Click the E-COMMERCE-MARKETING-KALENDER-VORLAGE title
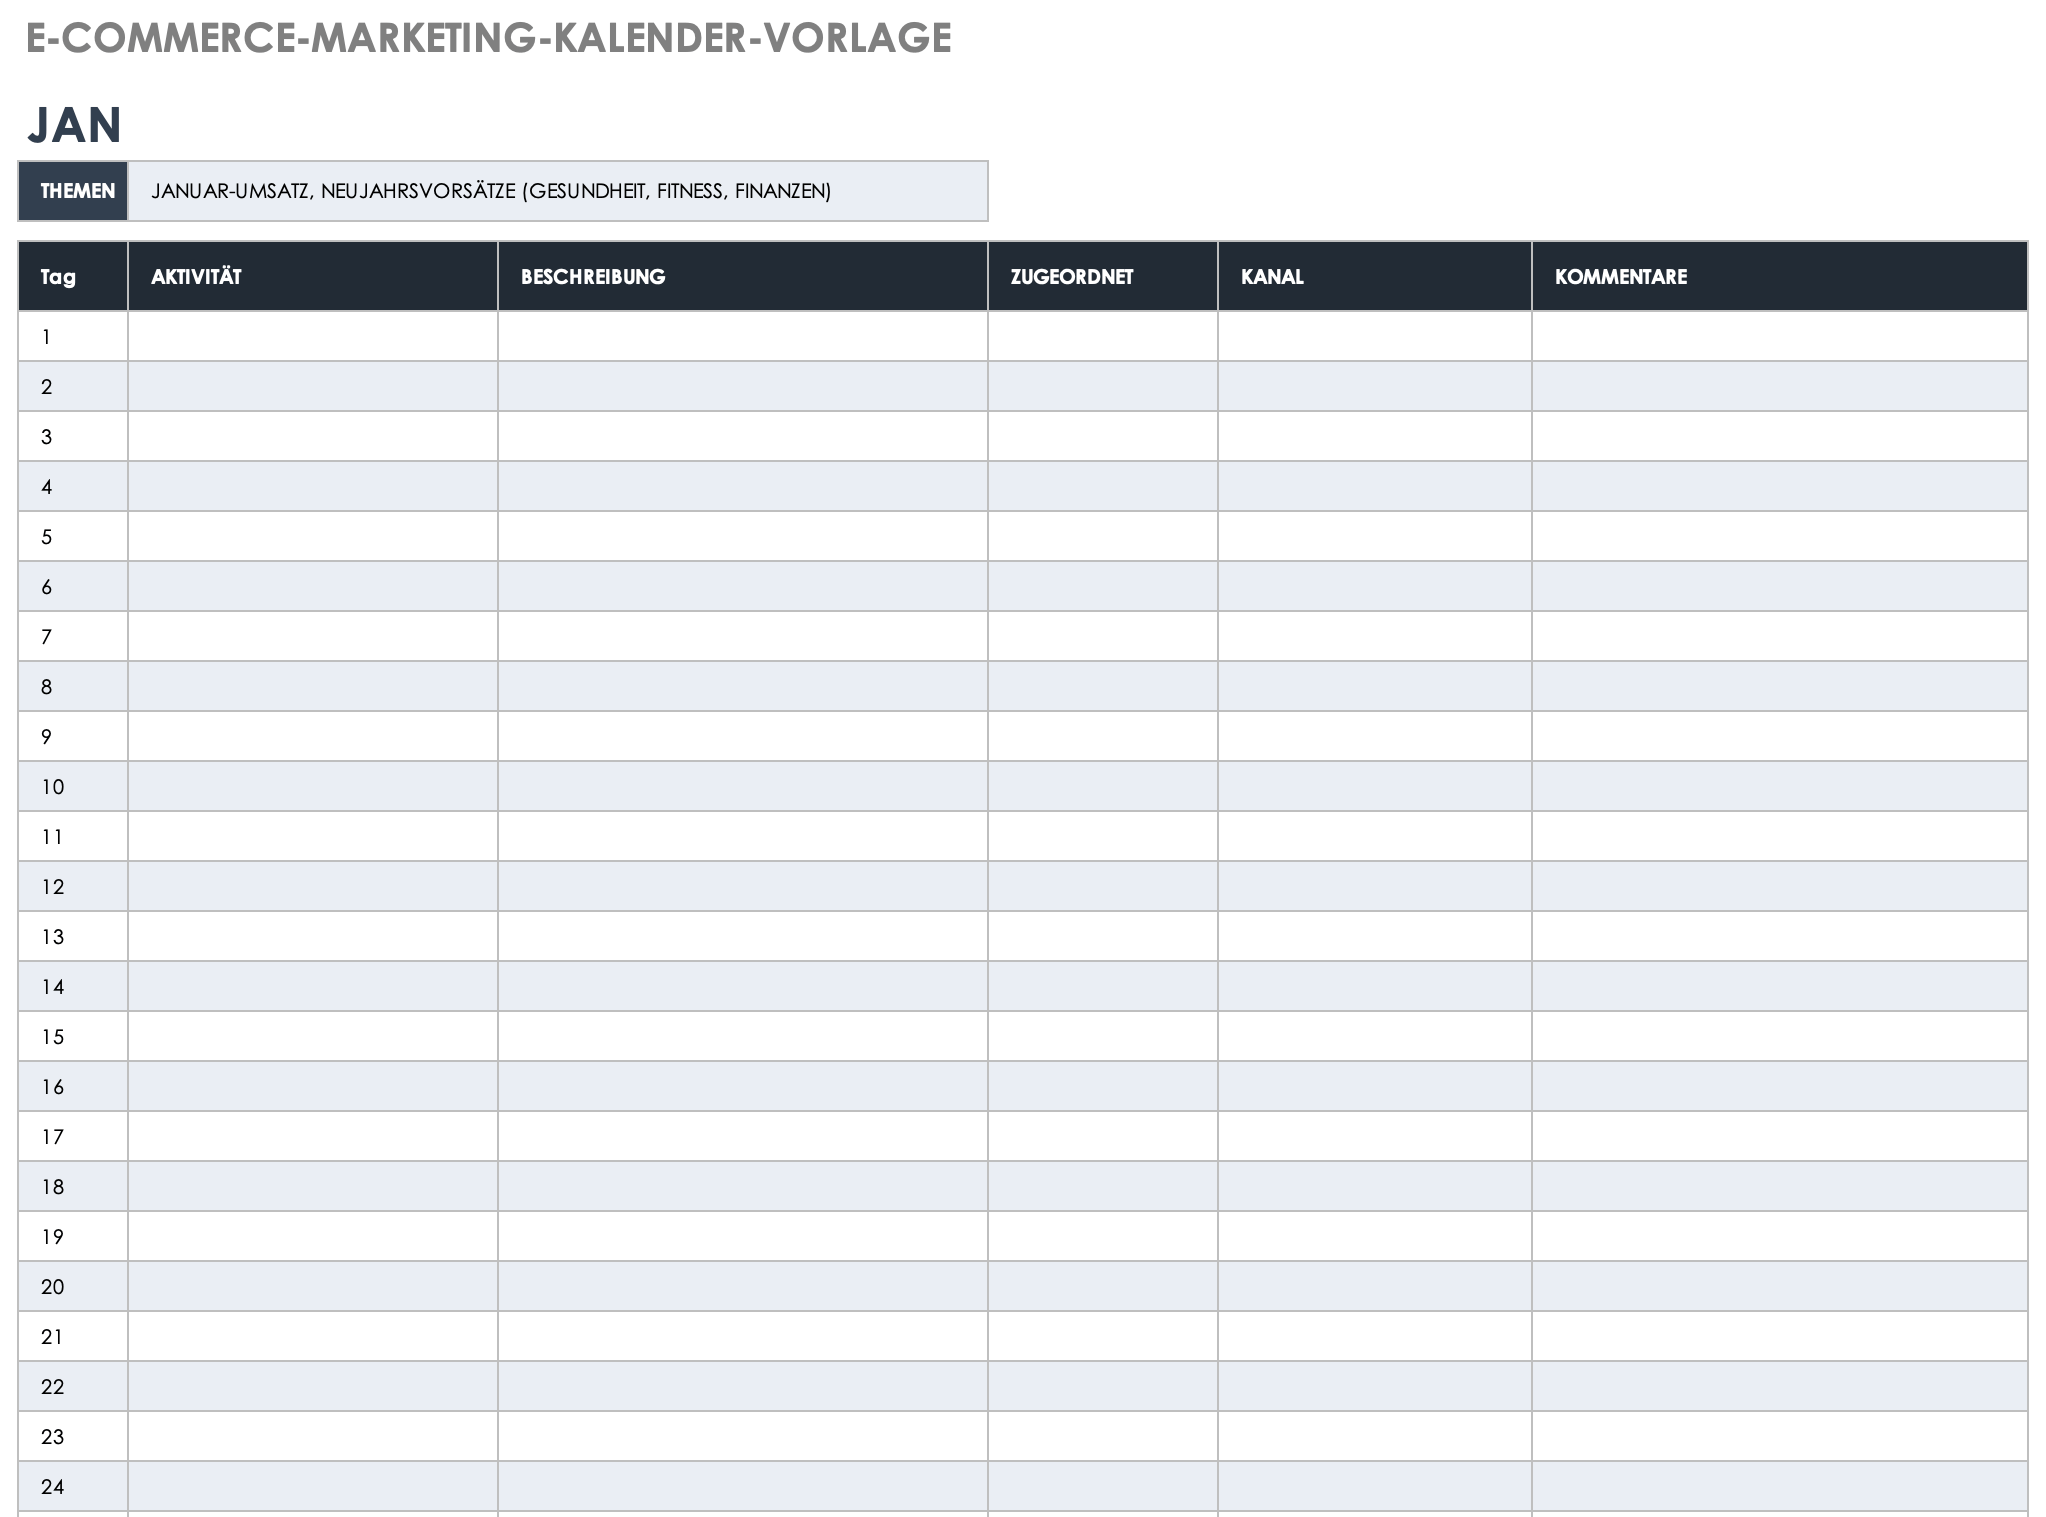Image resolution: width=2046 pixels, height=1517 pixels. point(488,39)
